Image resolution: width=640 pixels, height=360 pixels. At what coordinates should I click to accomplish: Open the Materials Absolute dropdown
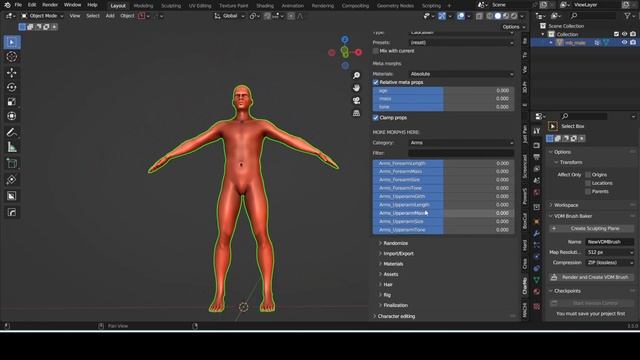[x=462, y=74]
